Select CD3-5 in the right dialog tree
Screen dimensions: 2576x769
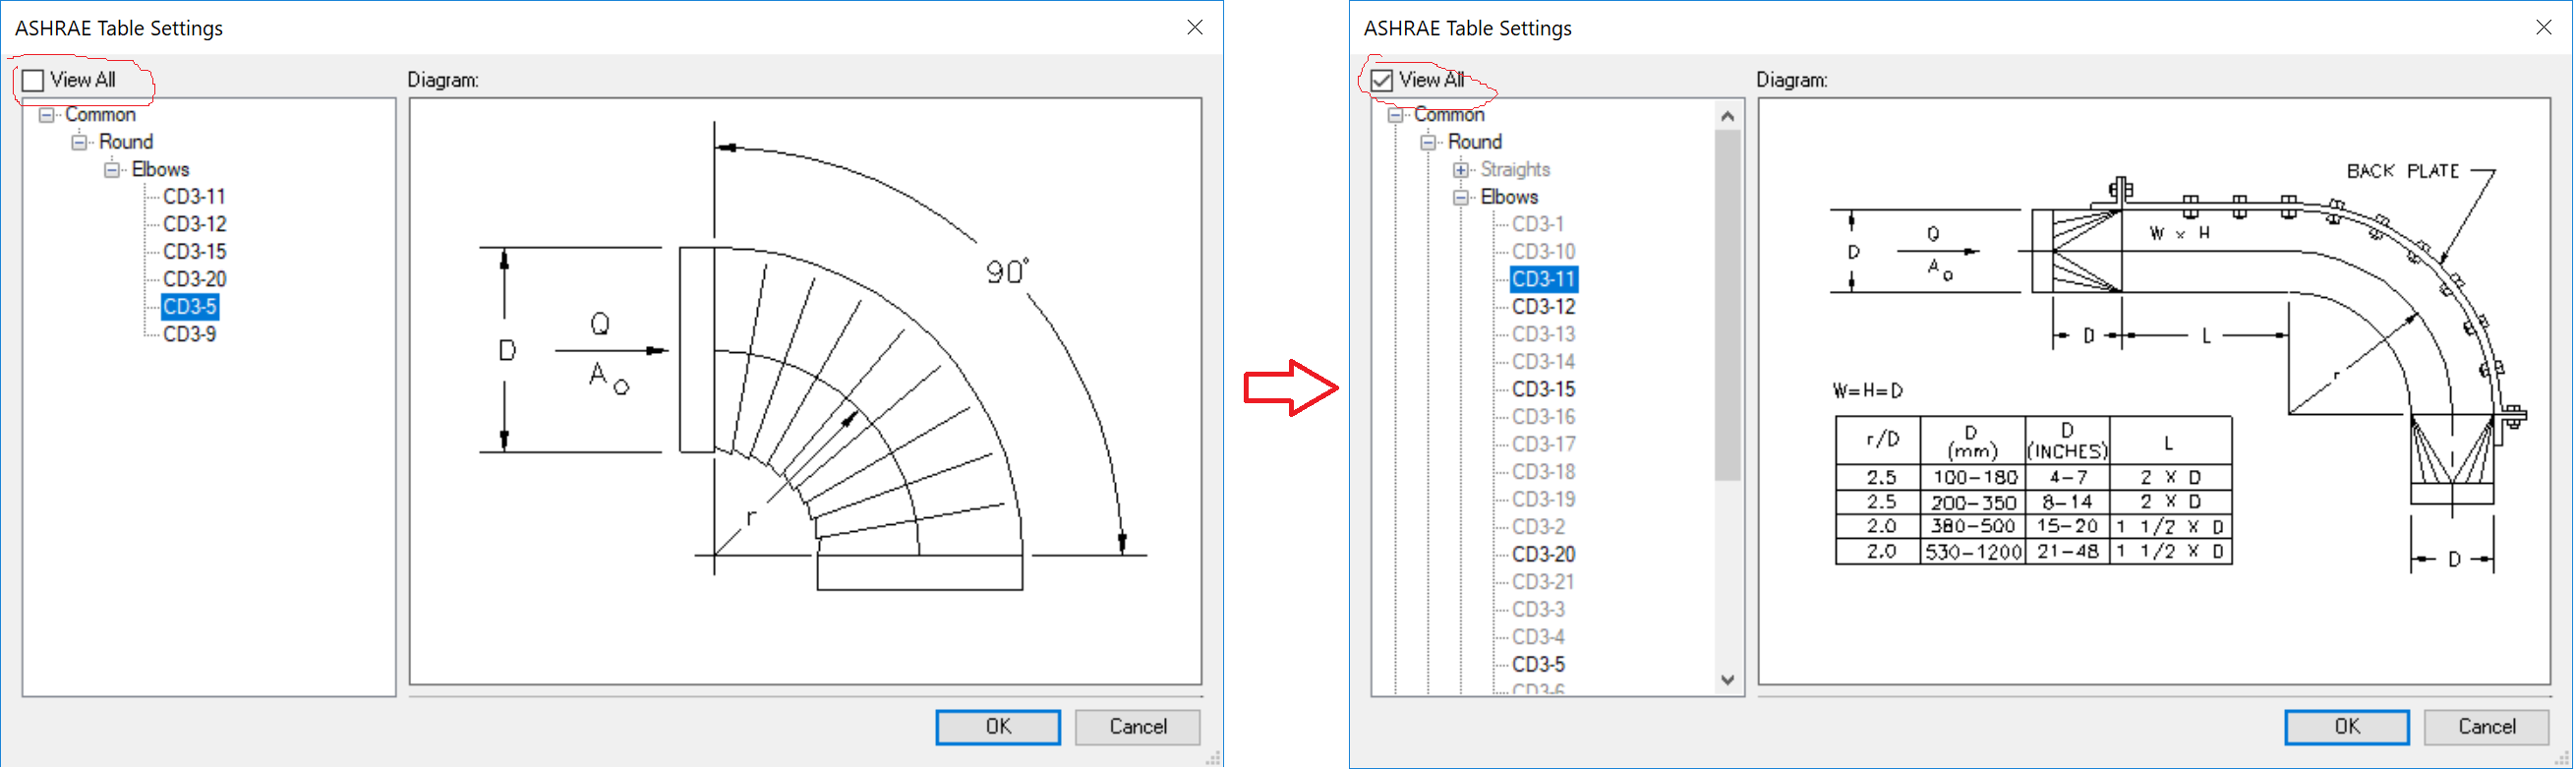coord(1538,664)
